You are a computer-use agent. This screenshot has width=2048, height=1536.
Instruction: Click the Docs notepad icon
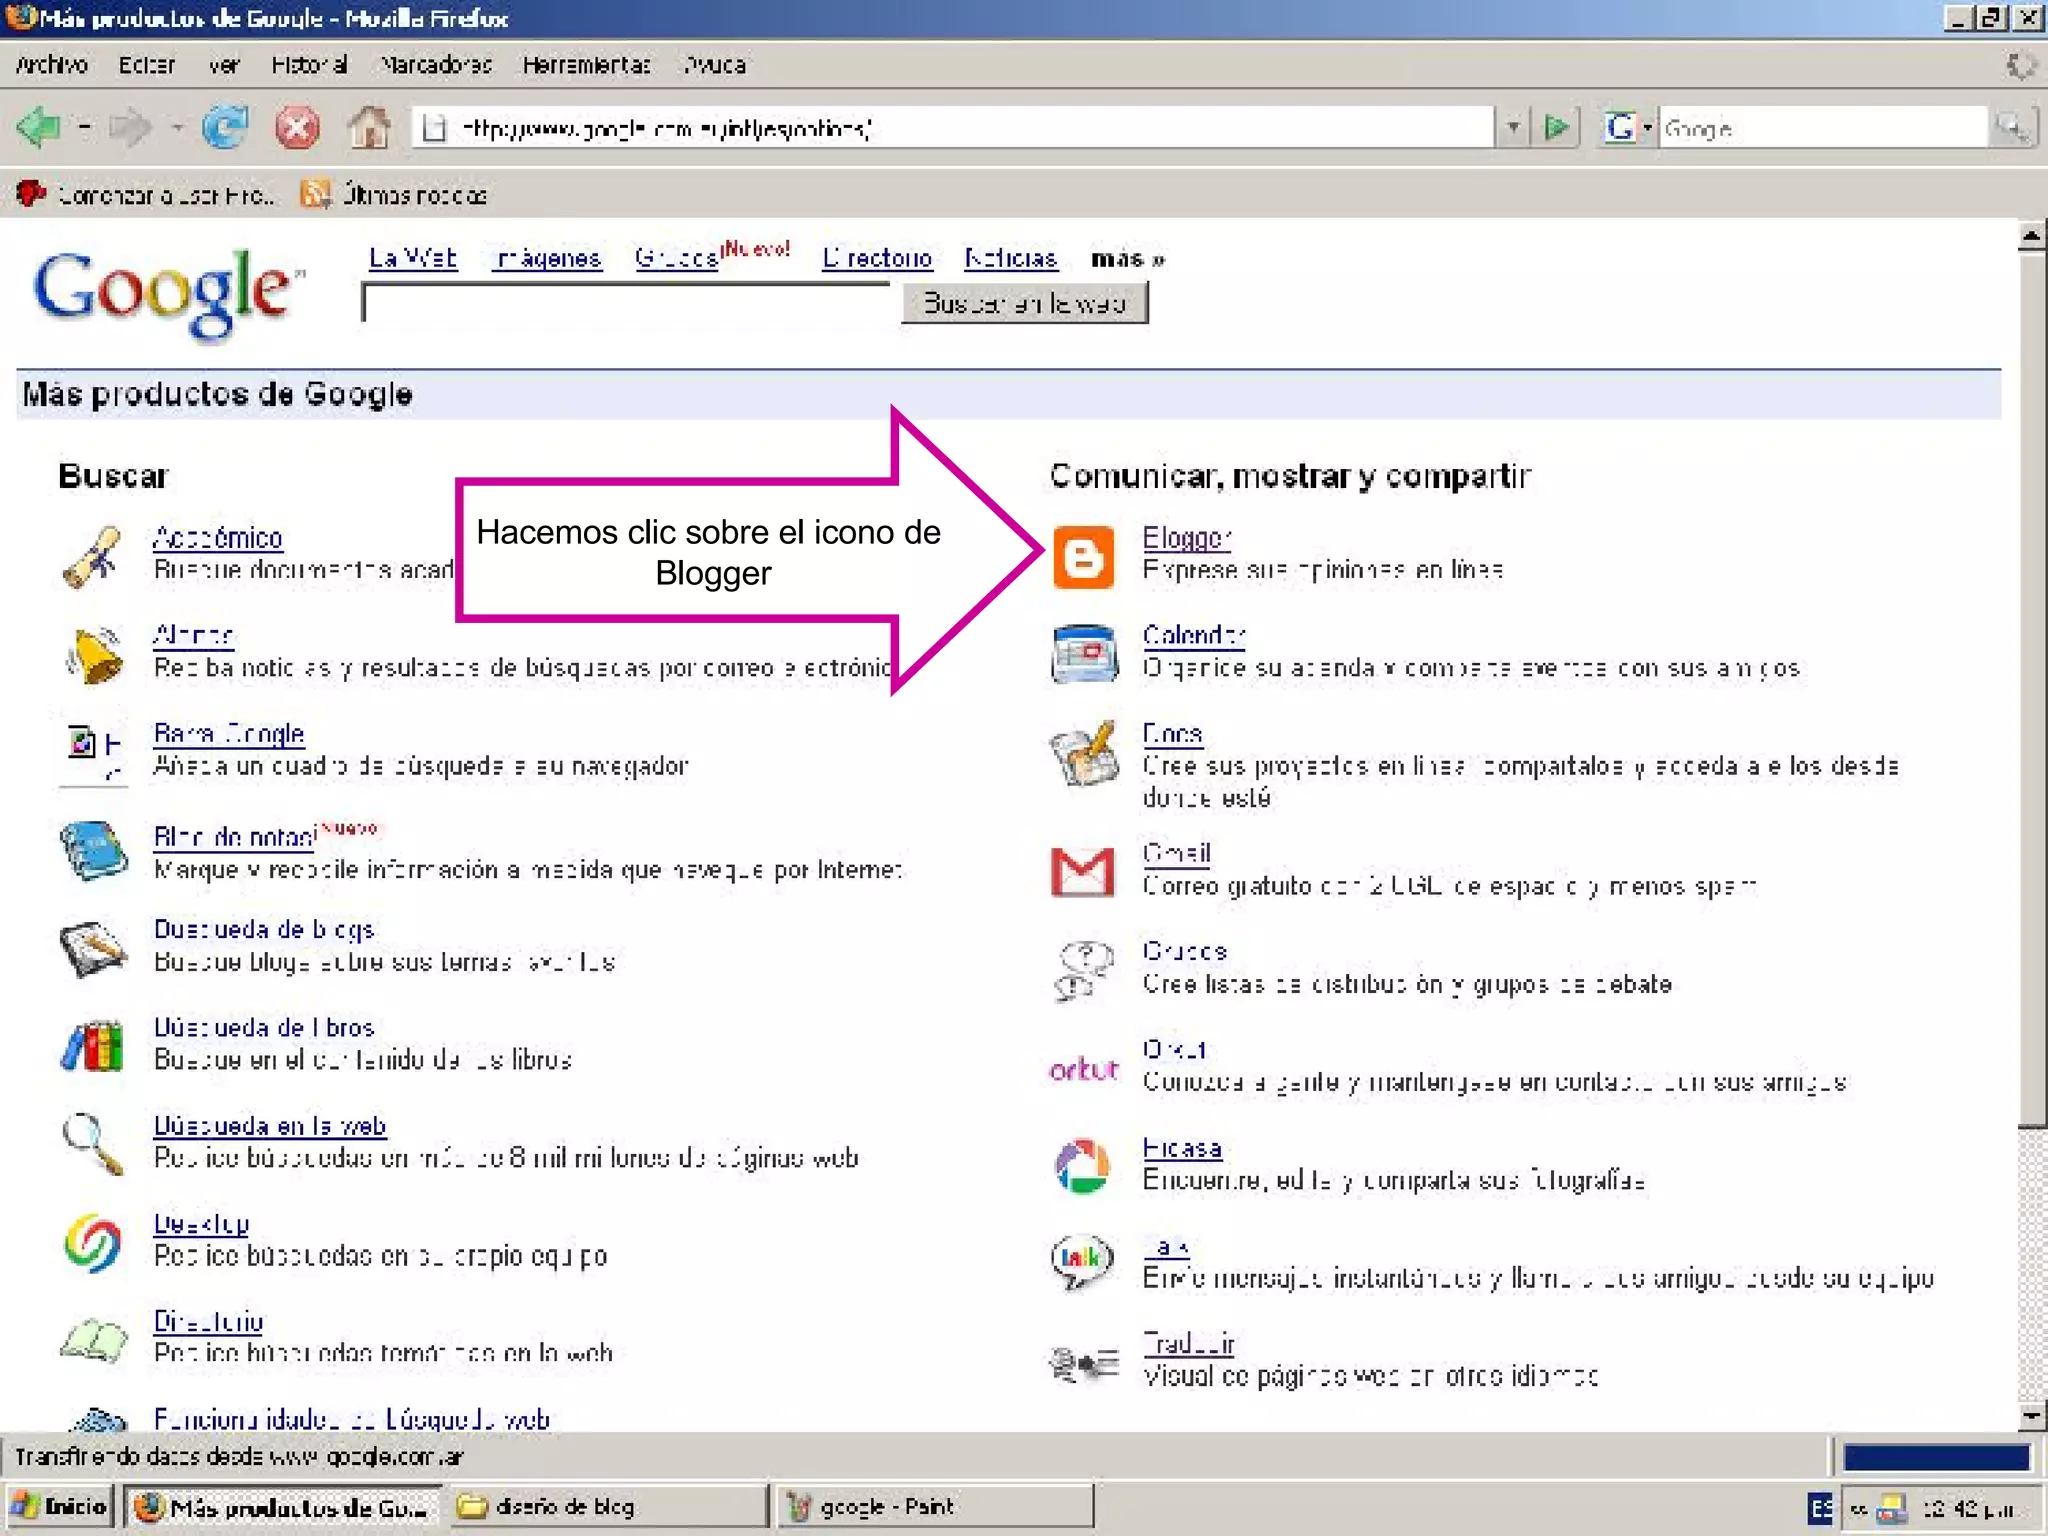click(1083, 754)
